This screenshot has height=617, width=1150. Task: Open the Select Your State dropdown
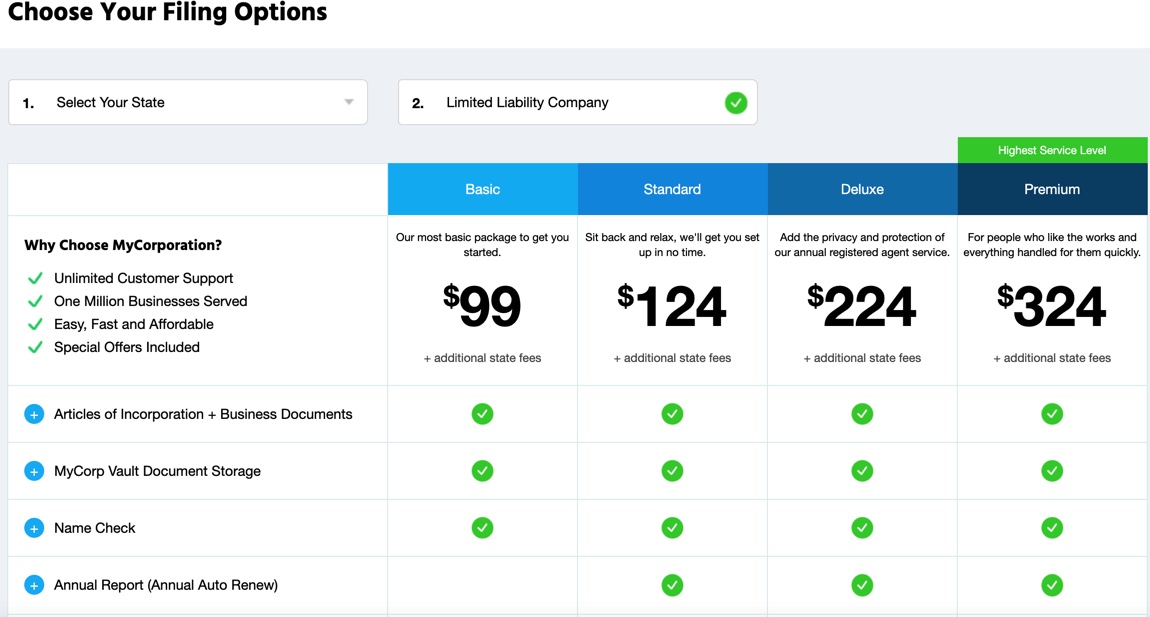[x=188, y=102]
